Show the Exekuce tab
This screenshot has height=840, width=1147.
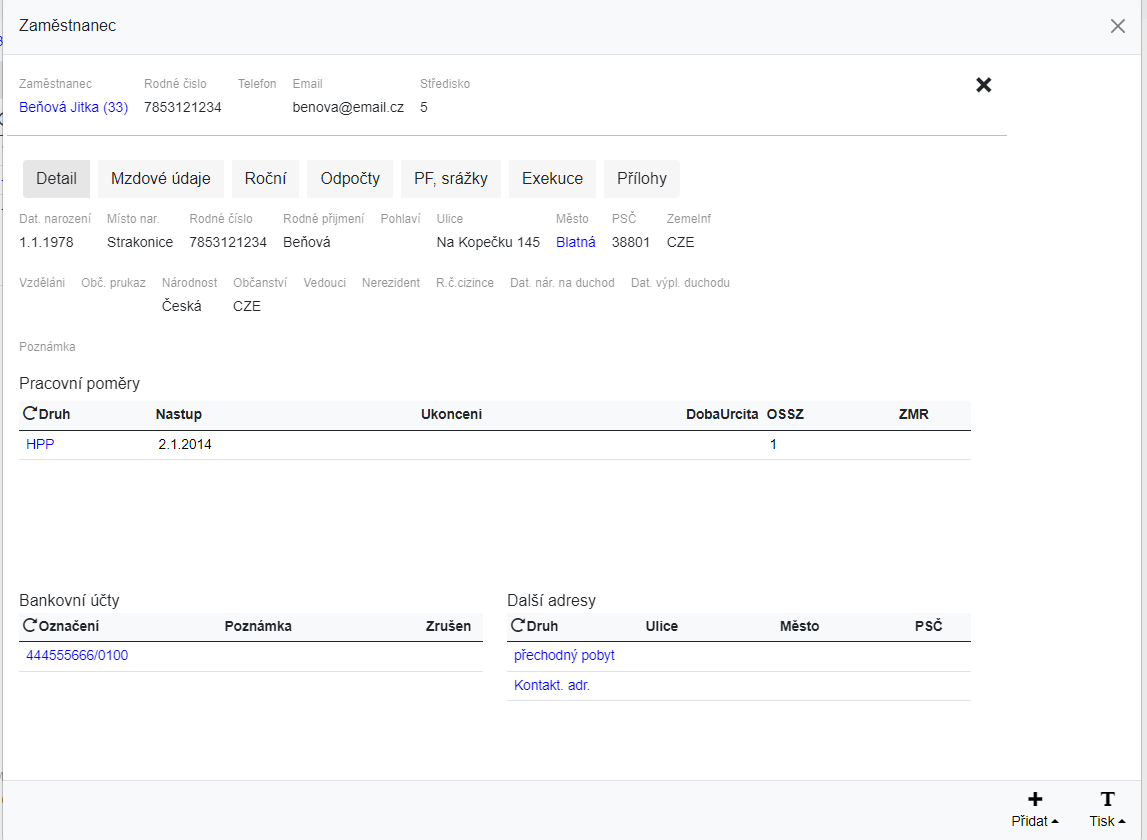(552, 179)
